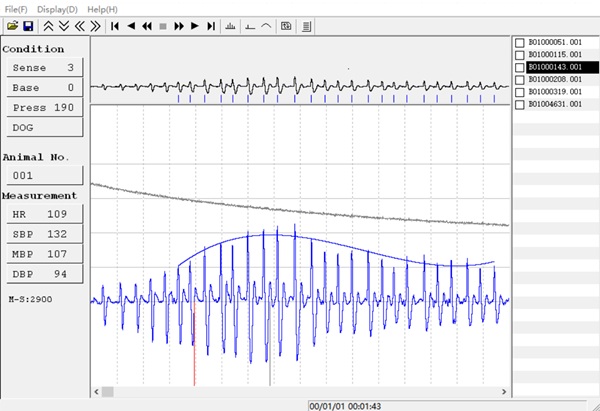Jump to the first record in the toolbar
The width and height of the screenshot is (600, 411).
pos(115,25)
